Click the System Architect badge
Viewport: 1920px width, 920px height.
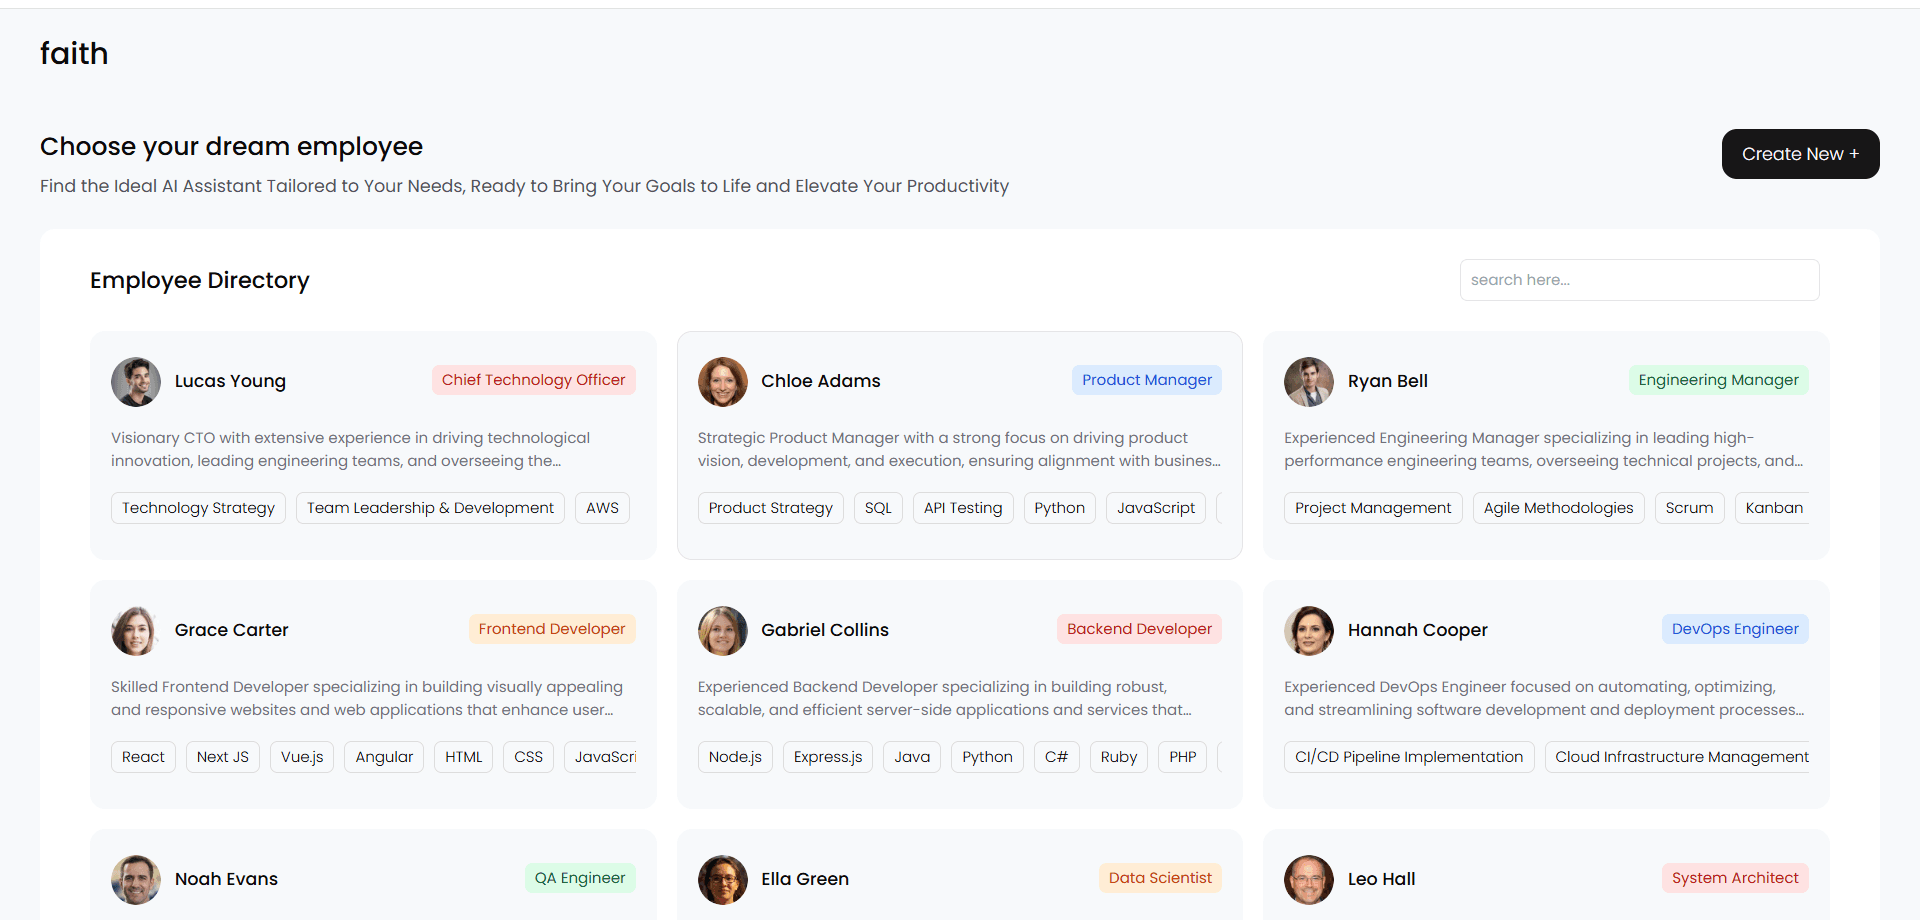click(1735, 878)
